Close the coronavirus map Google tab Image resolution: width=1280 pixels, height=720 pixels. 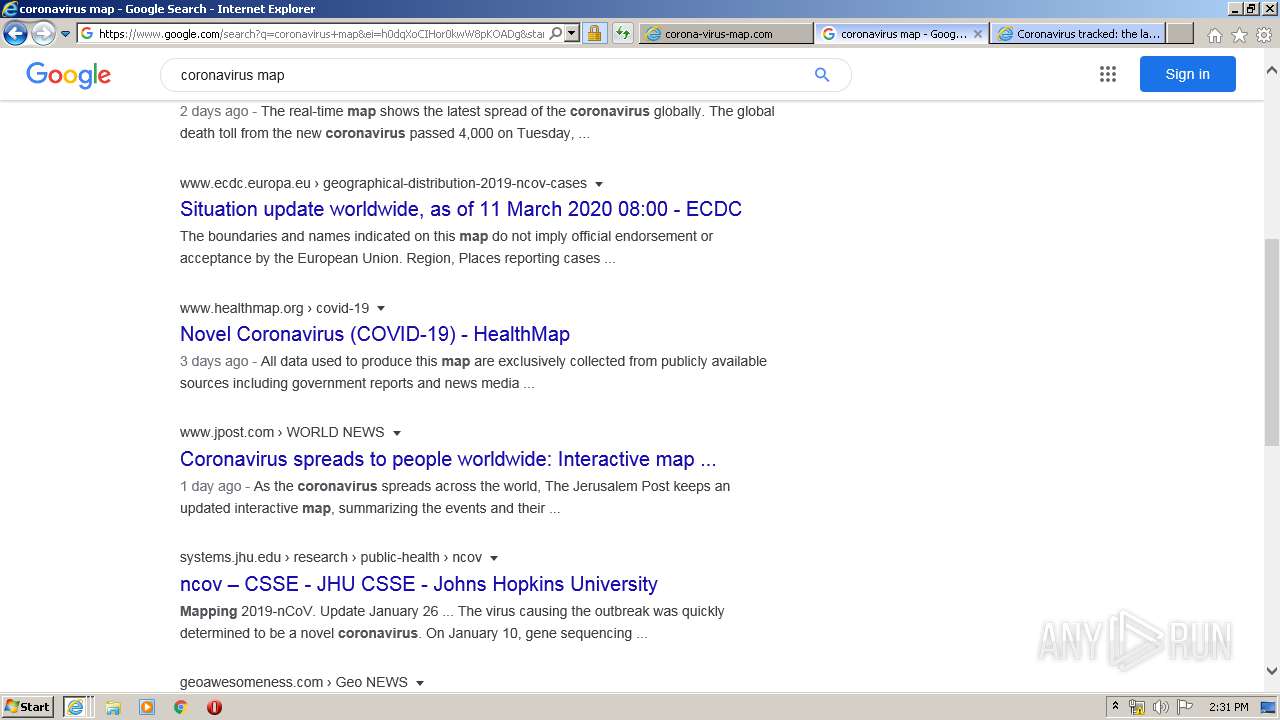click(x=978, y=33)
